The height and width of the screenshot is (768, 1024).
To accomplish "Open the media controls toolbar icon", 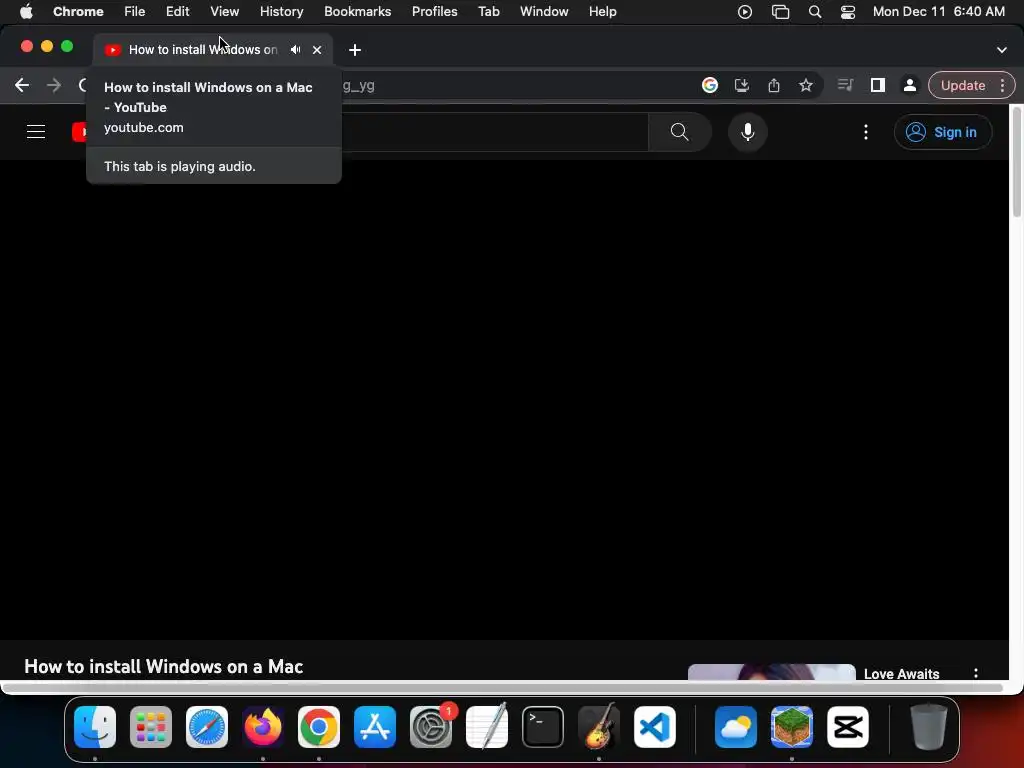I will tap(845, 85).
